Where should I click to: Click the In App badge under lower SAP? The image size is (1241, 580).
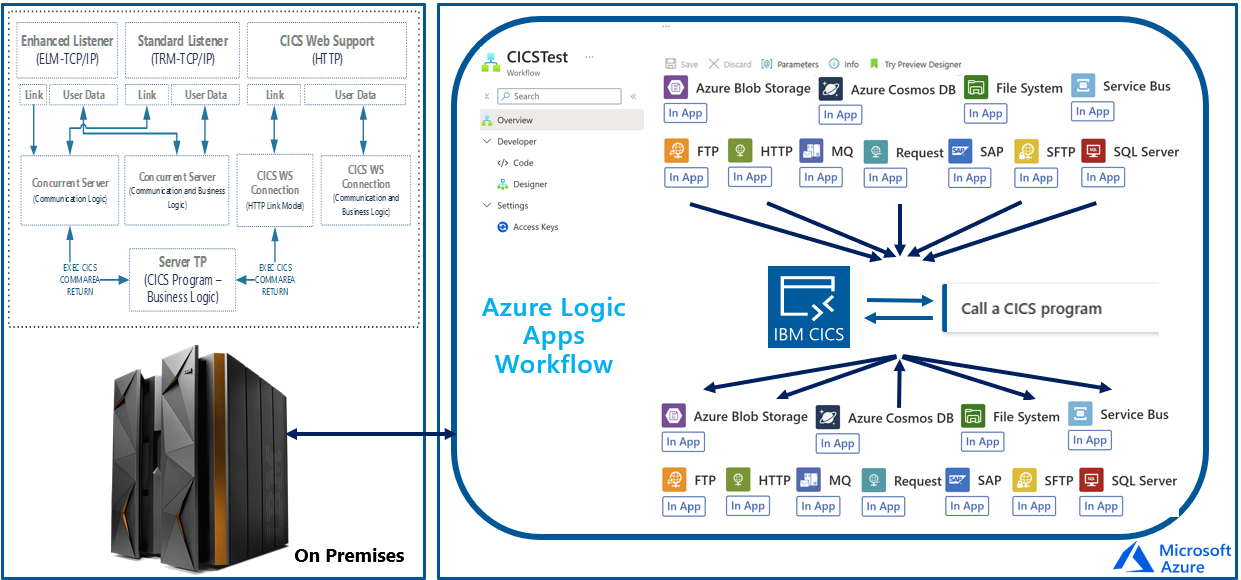967,506
